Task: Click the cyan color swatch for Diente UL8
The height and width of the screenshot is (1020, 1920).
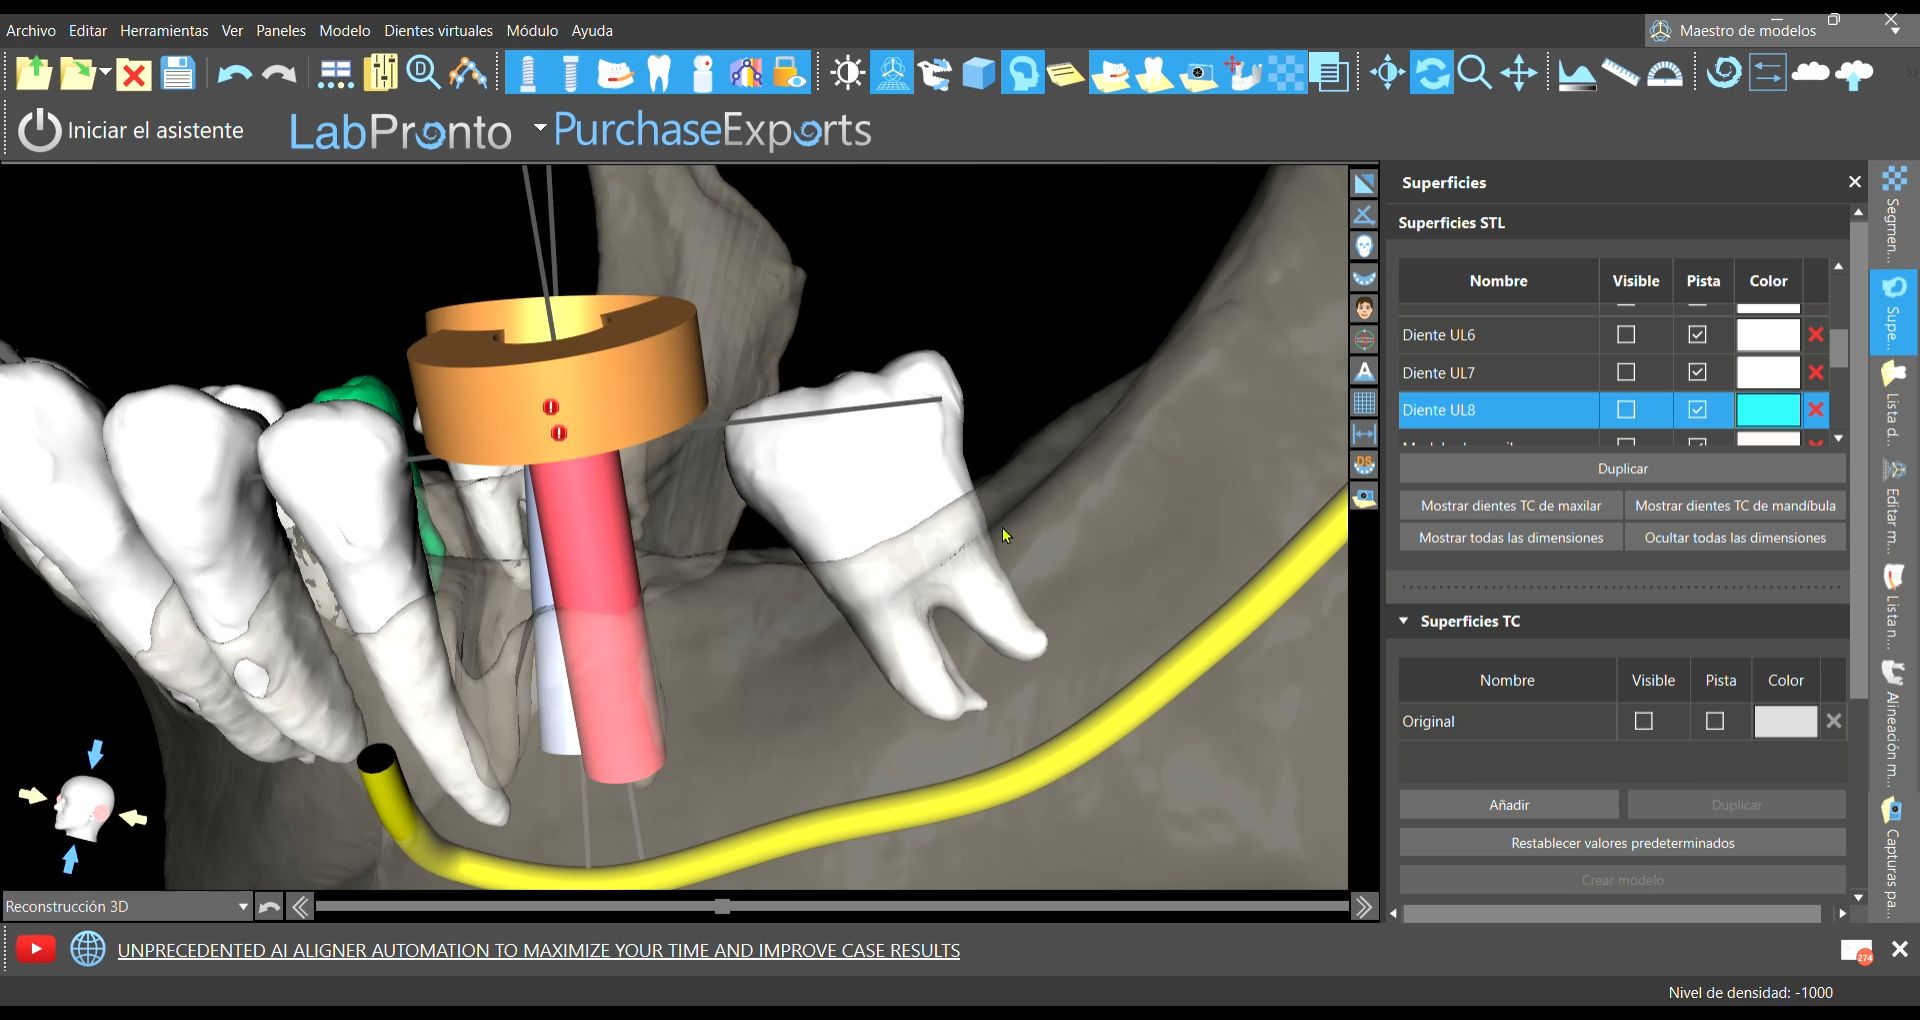Action: [1768, 410]
